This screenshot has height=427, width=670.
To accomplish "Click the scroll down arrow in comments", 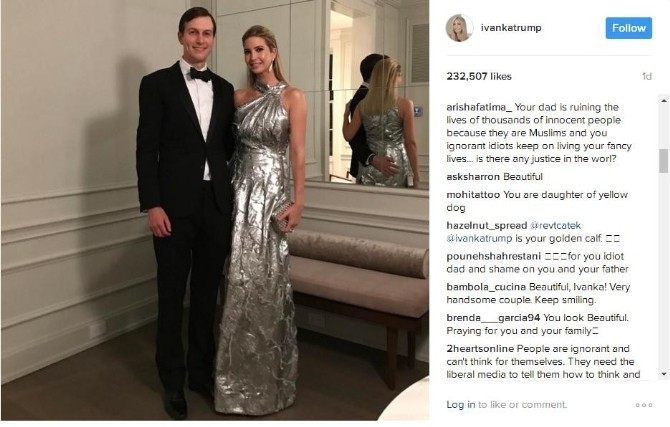I will (664, 374).
